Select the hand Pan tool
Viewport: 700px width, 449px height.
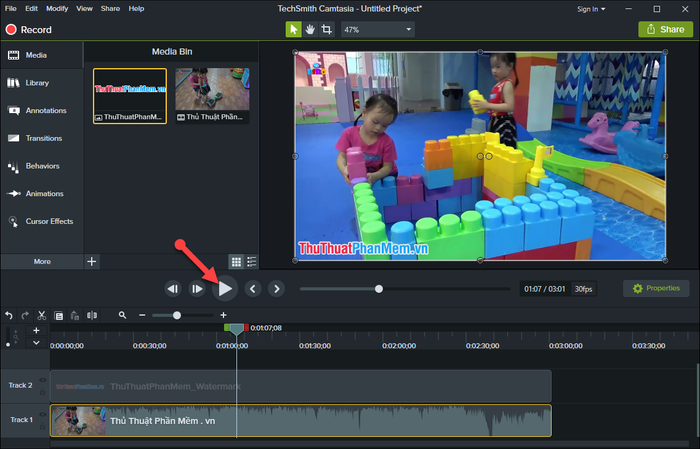(x=310, y=29)
